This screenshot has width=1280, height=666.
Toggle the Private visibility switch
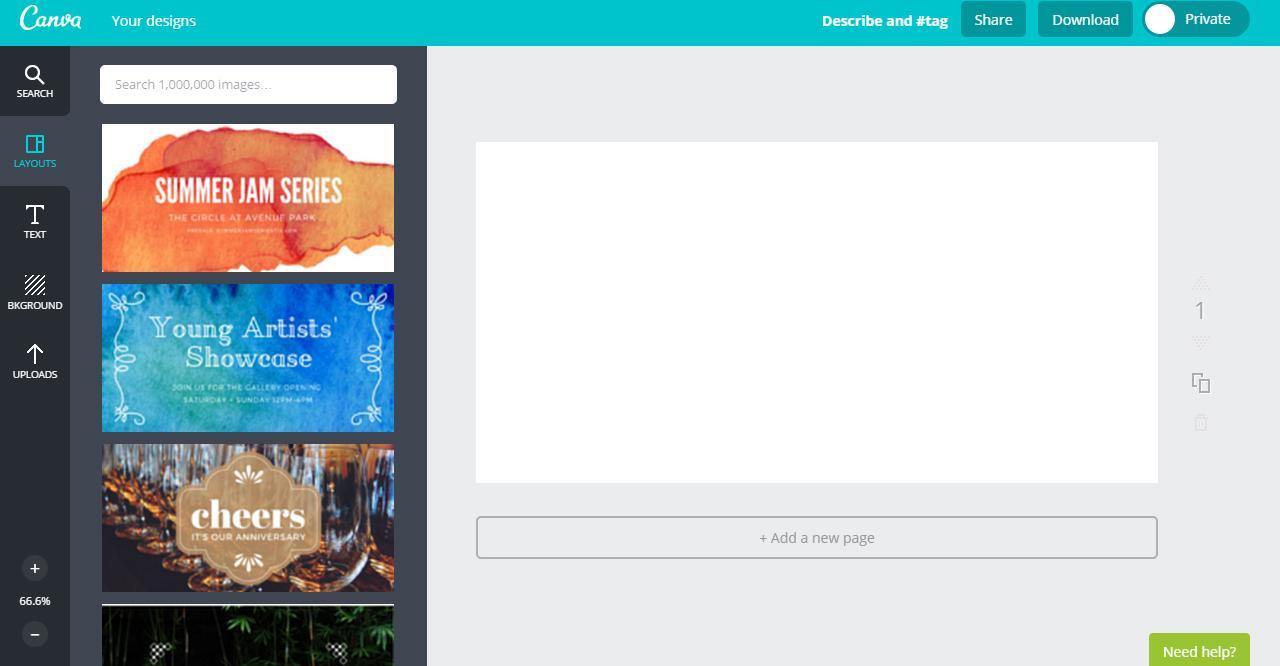point(1196,19)
